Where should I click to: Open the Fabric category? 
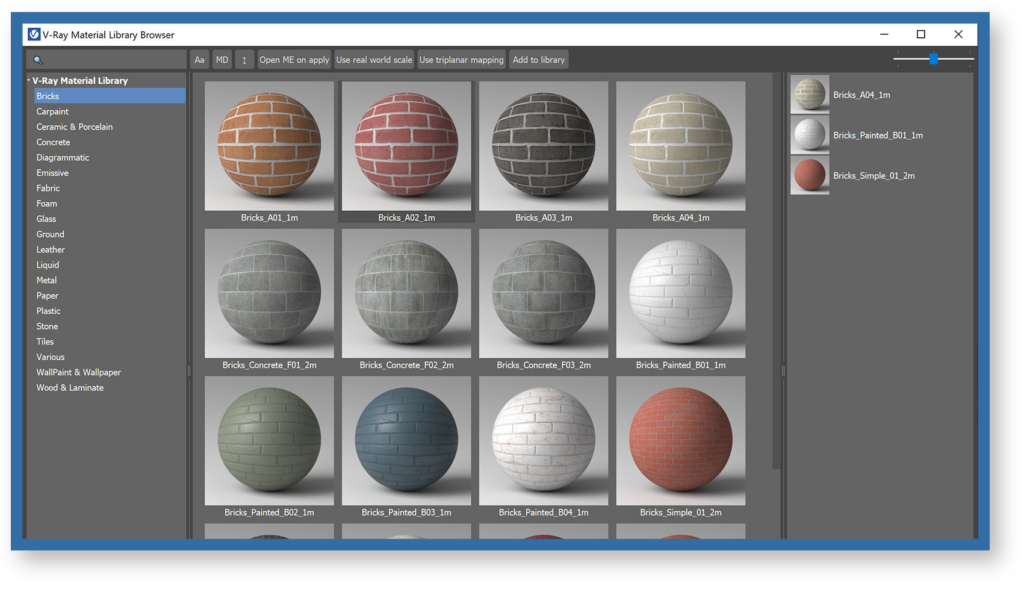(x=48, y=188)
